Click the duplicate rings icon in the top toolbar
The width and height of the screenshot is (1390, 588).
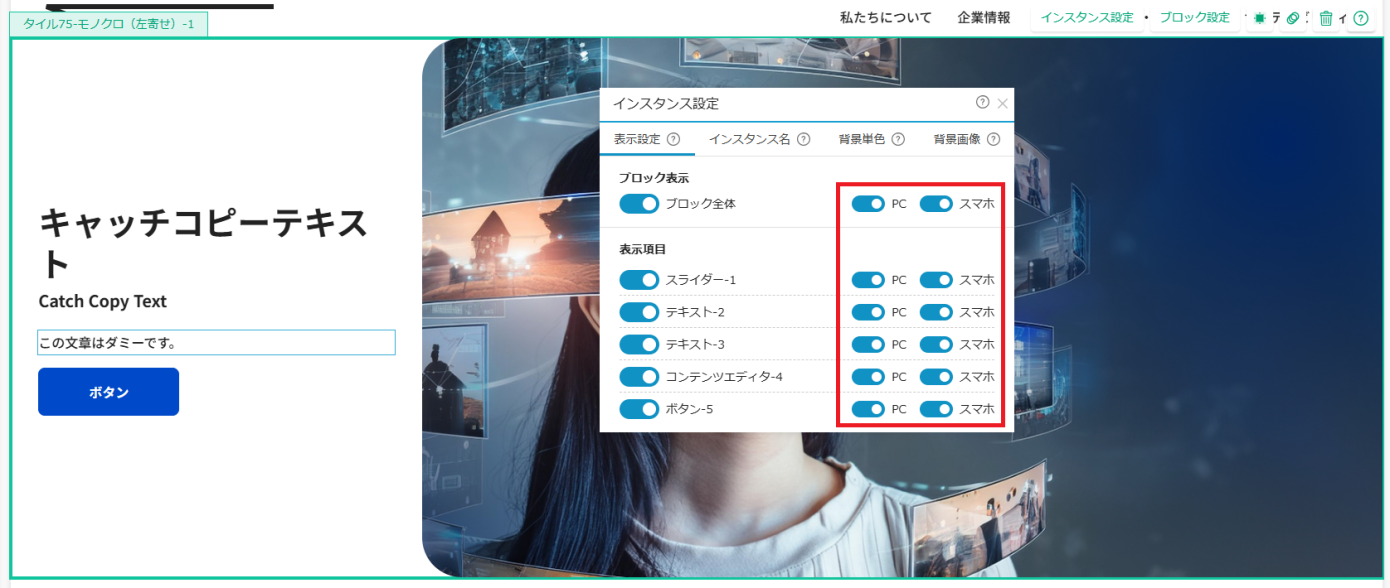(x=1292, y=18)
